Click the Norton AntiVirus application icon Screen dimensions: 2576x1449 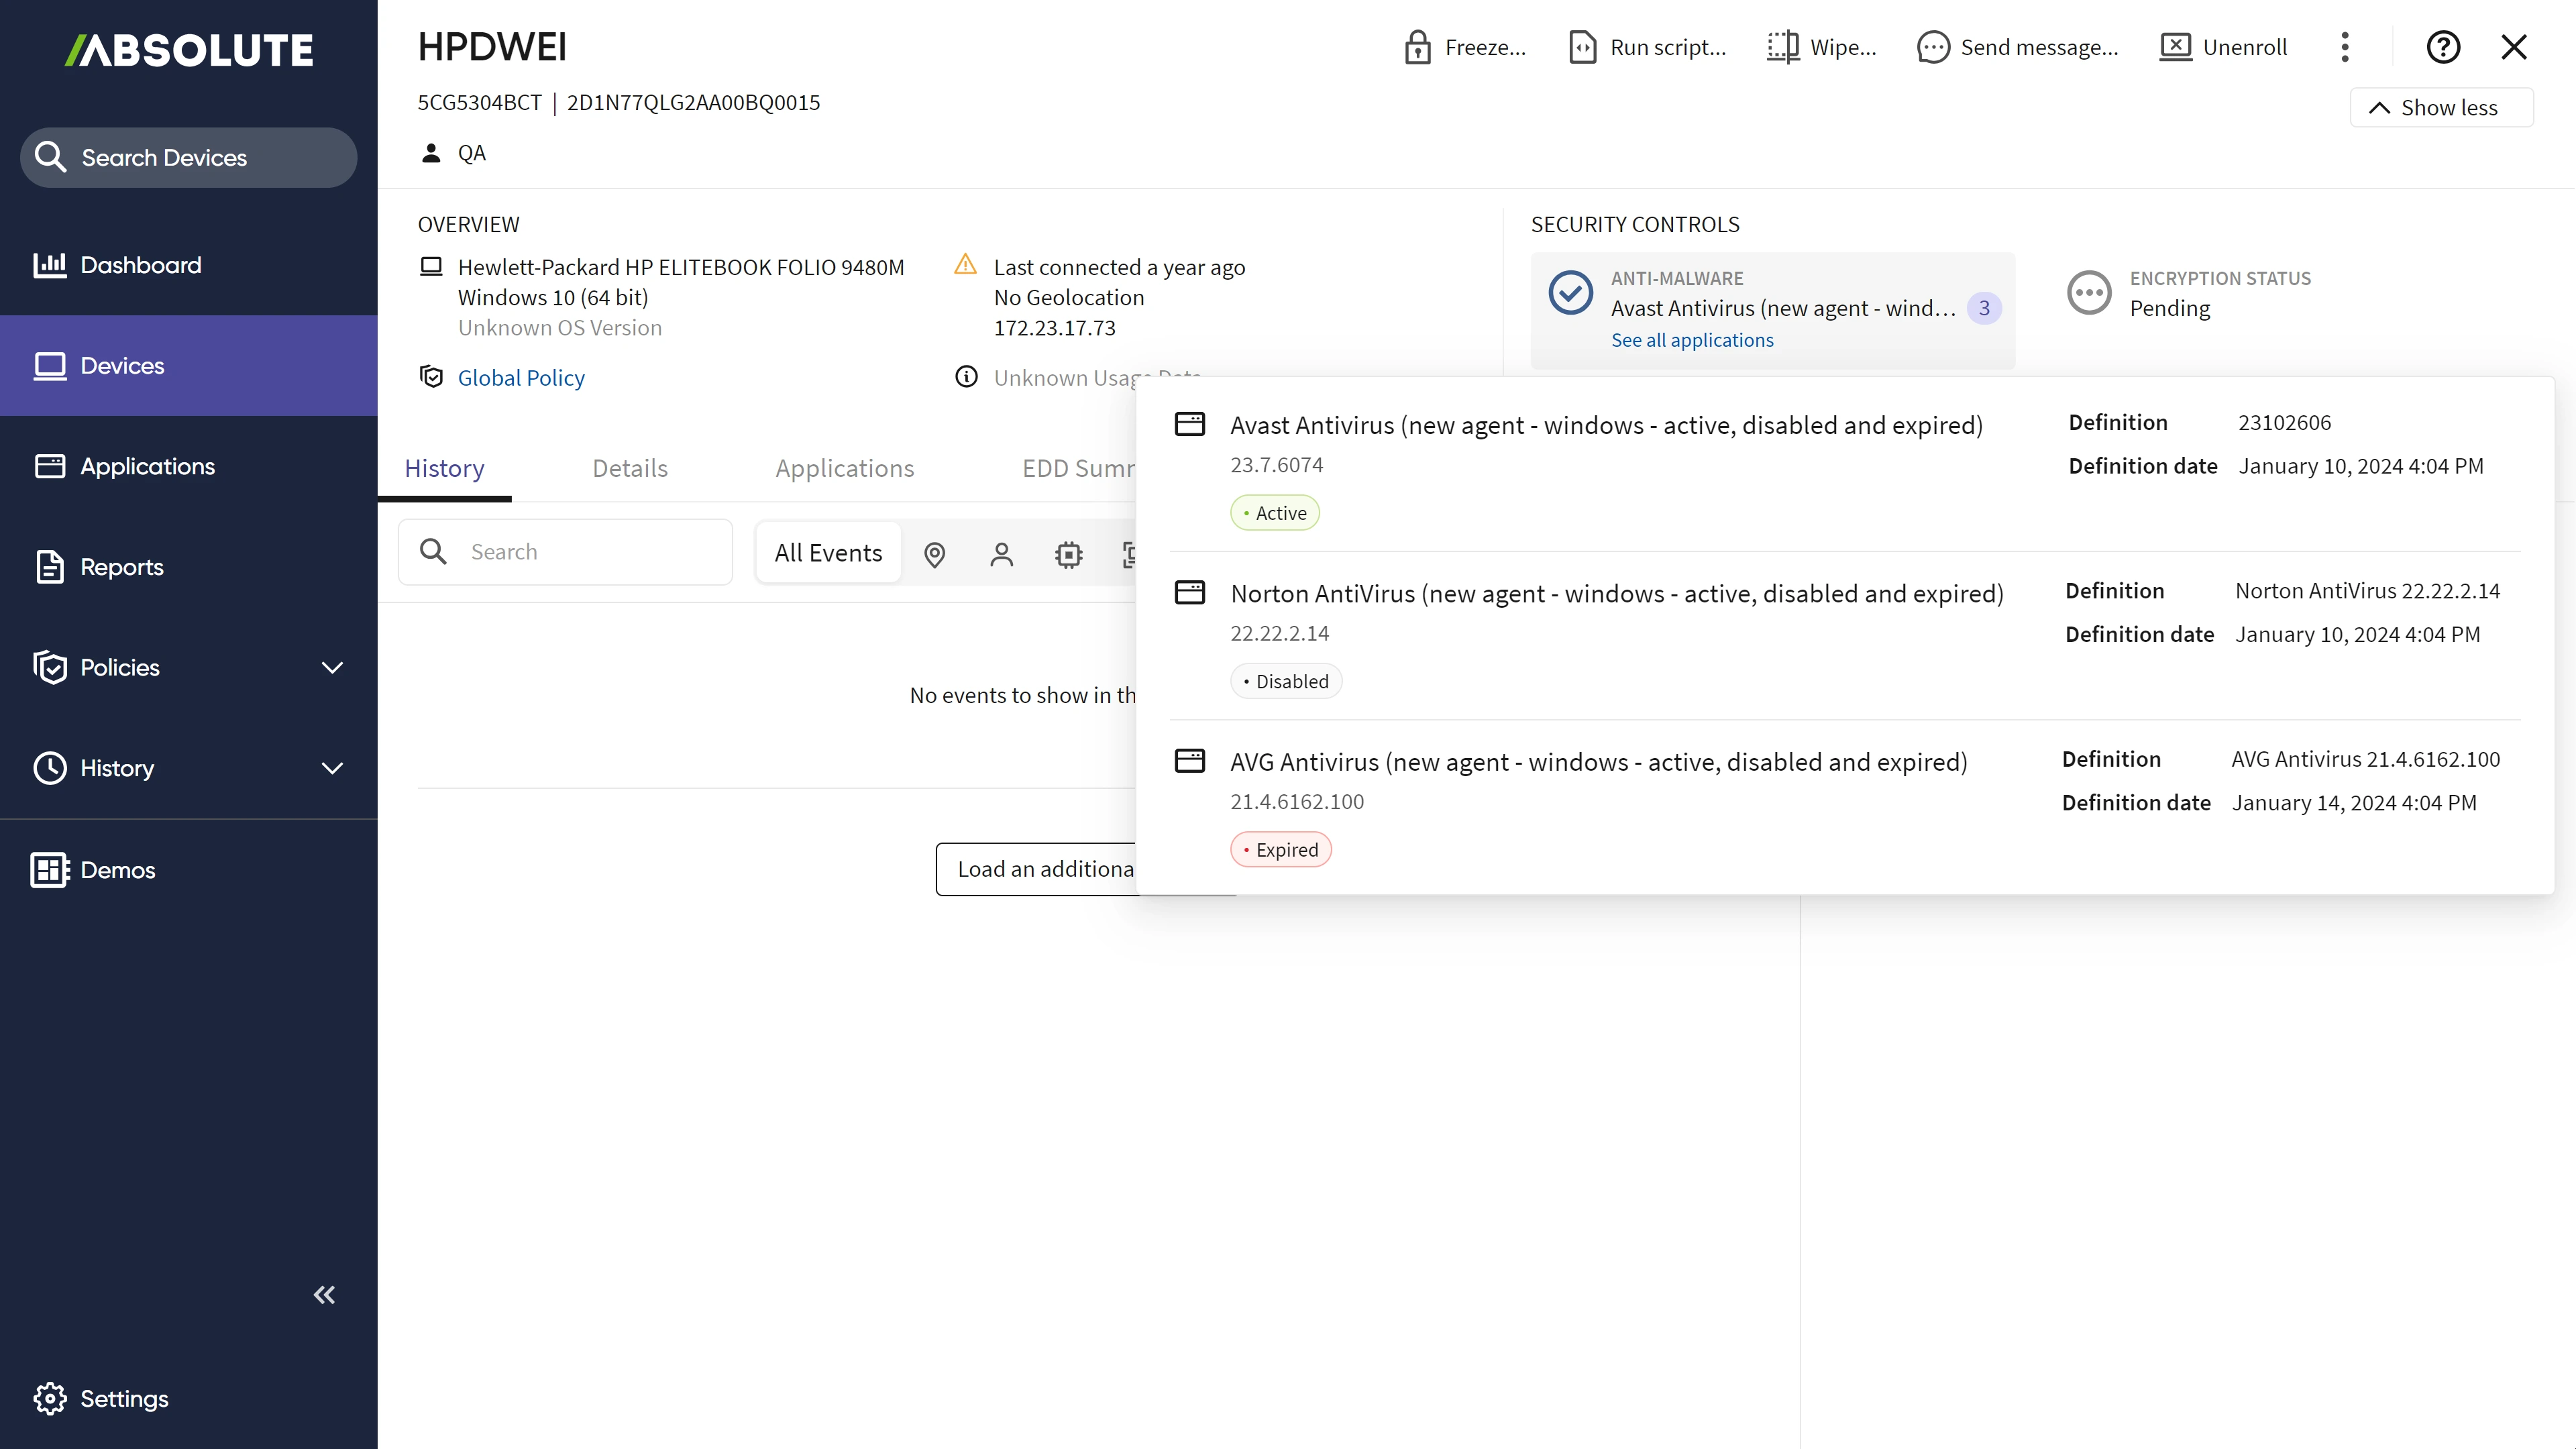click(x=1190, y=592)
